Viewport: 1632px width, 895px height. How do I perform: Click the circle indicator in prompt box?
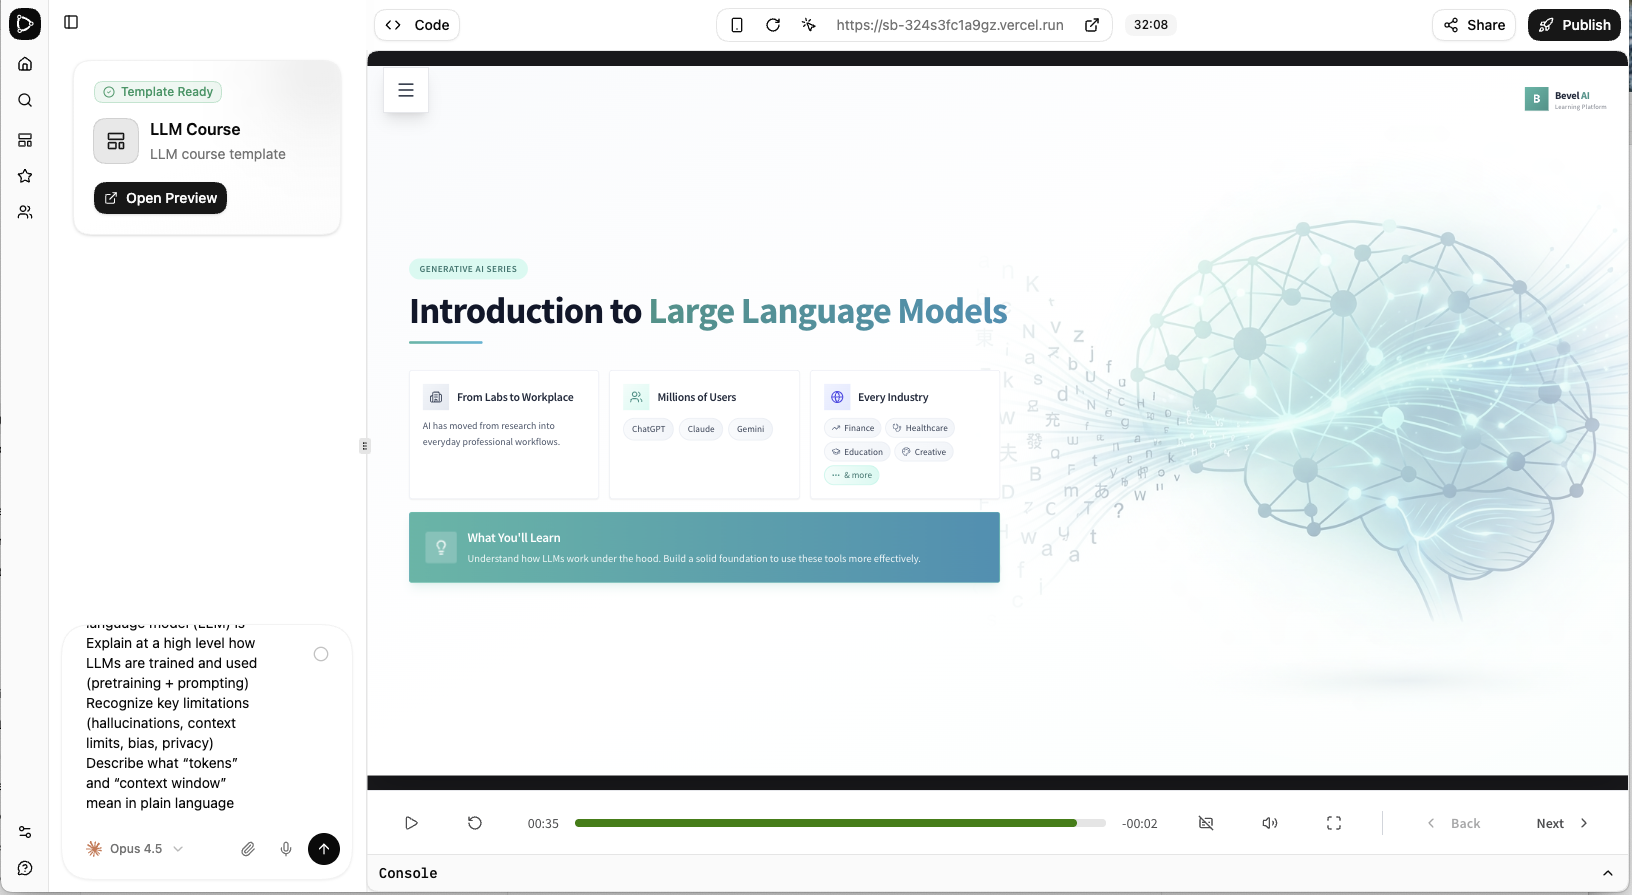pyautogui.click(x=321, y=654)
